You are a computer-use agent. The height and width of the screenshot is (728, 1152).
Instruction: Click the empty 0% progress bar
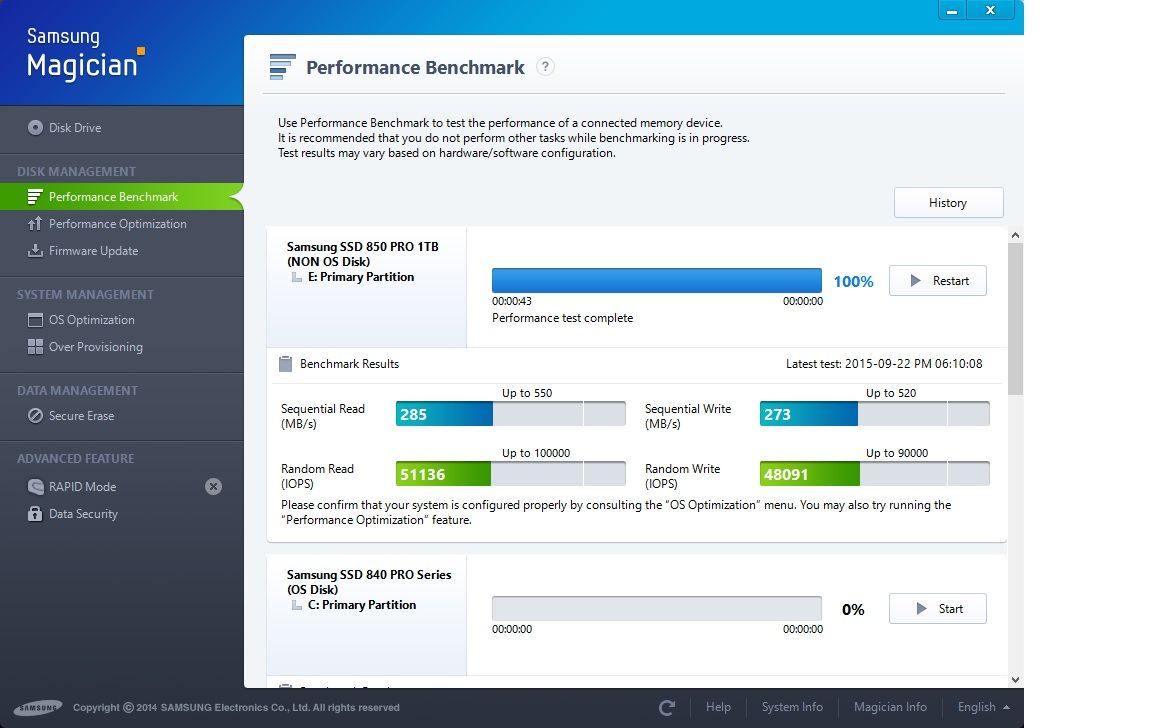click(x=657, y=608)
